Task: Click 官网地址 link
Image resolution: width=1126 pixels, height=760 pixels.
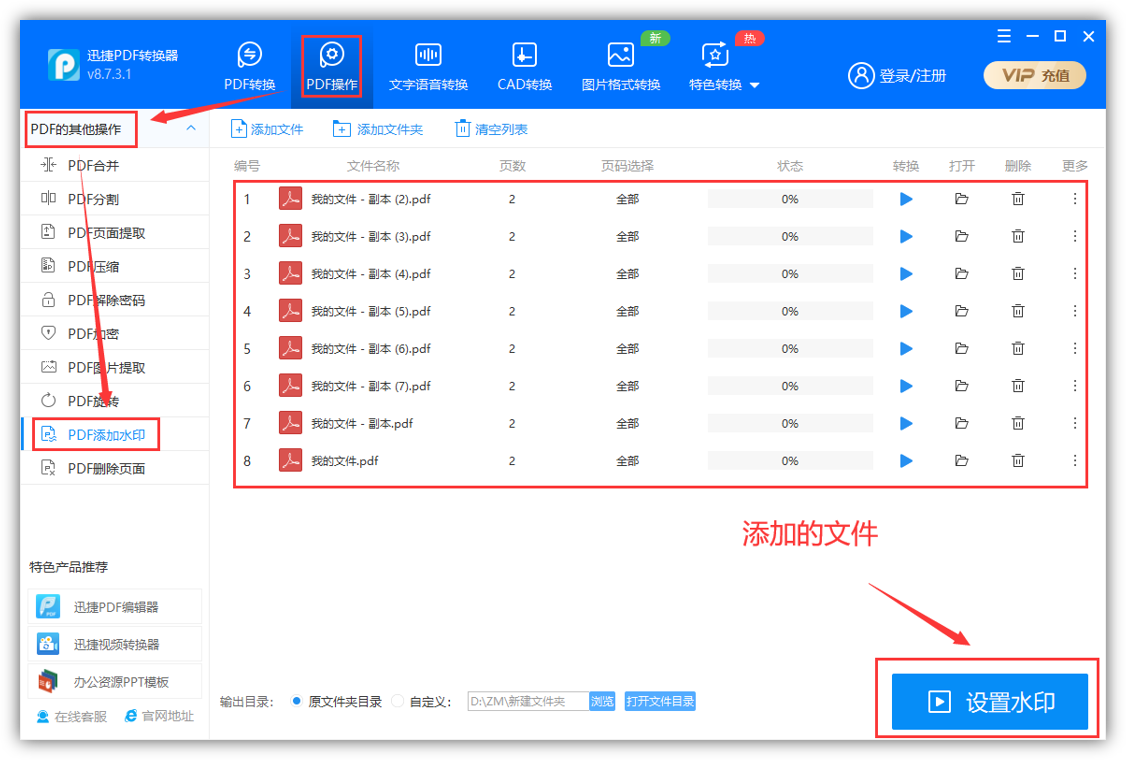Action: tap(159, 716)
